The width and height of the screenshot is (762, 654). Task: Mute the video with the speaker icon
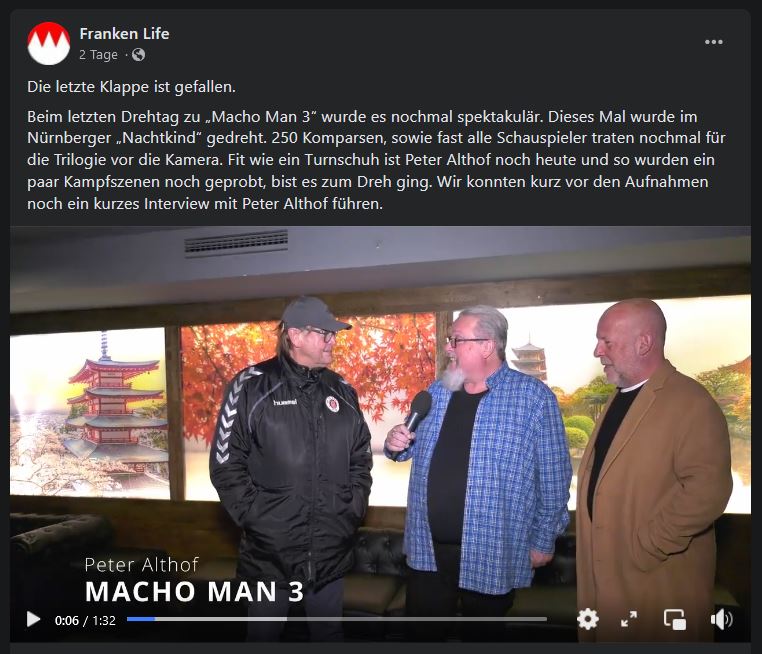click(x=721, y=620)
